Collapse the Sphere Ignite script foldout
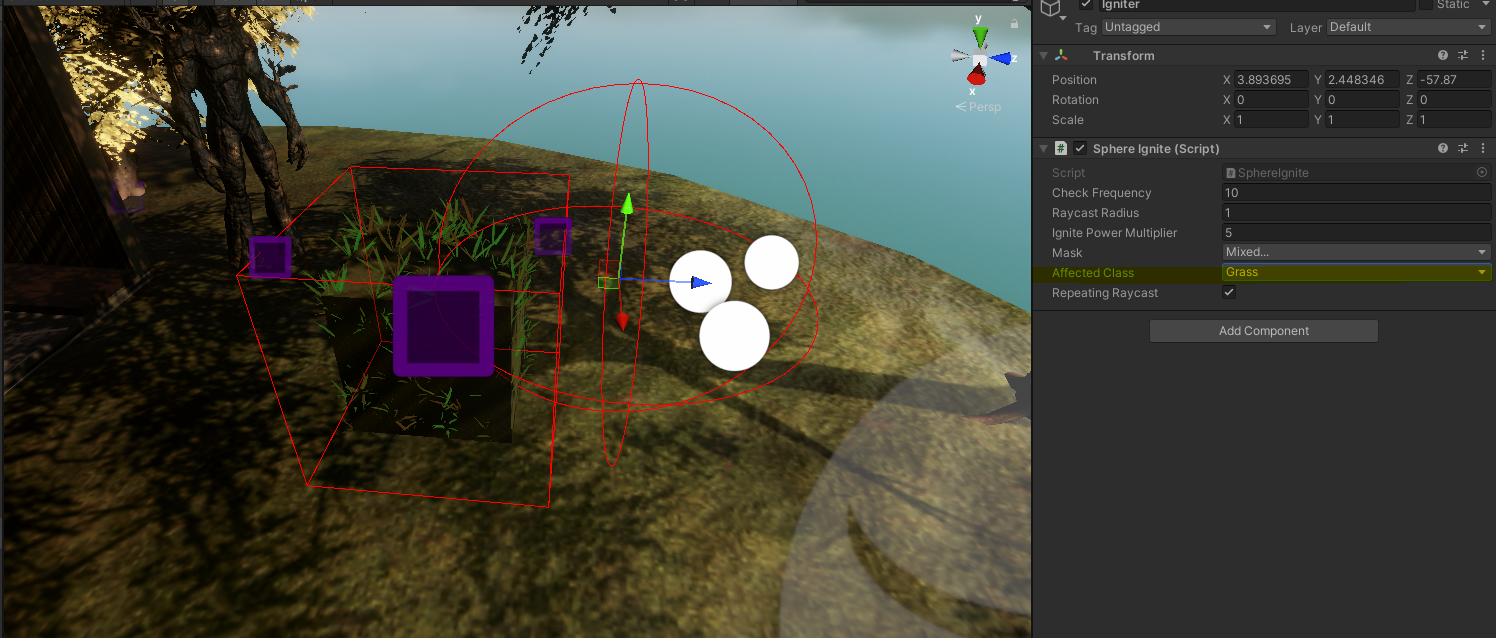Screen dimensions: 1496x638 tap(1043, 149)
